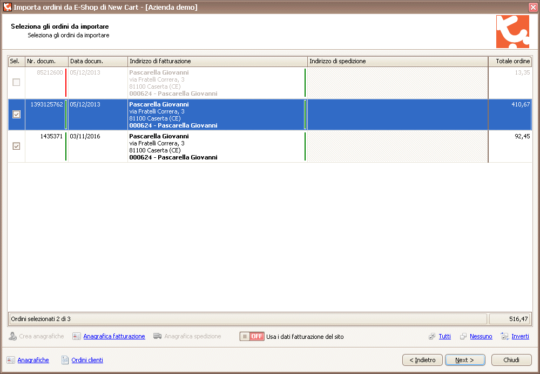Click the Sel. column header
Viewport: 540px width, 374px height.
(17, 61)
